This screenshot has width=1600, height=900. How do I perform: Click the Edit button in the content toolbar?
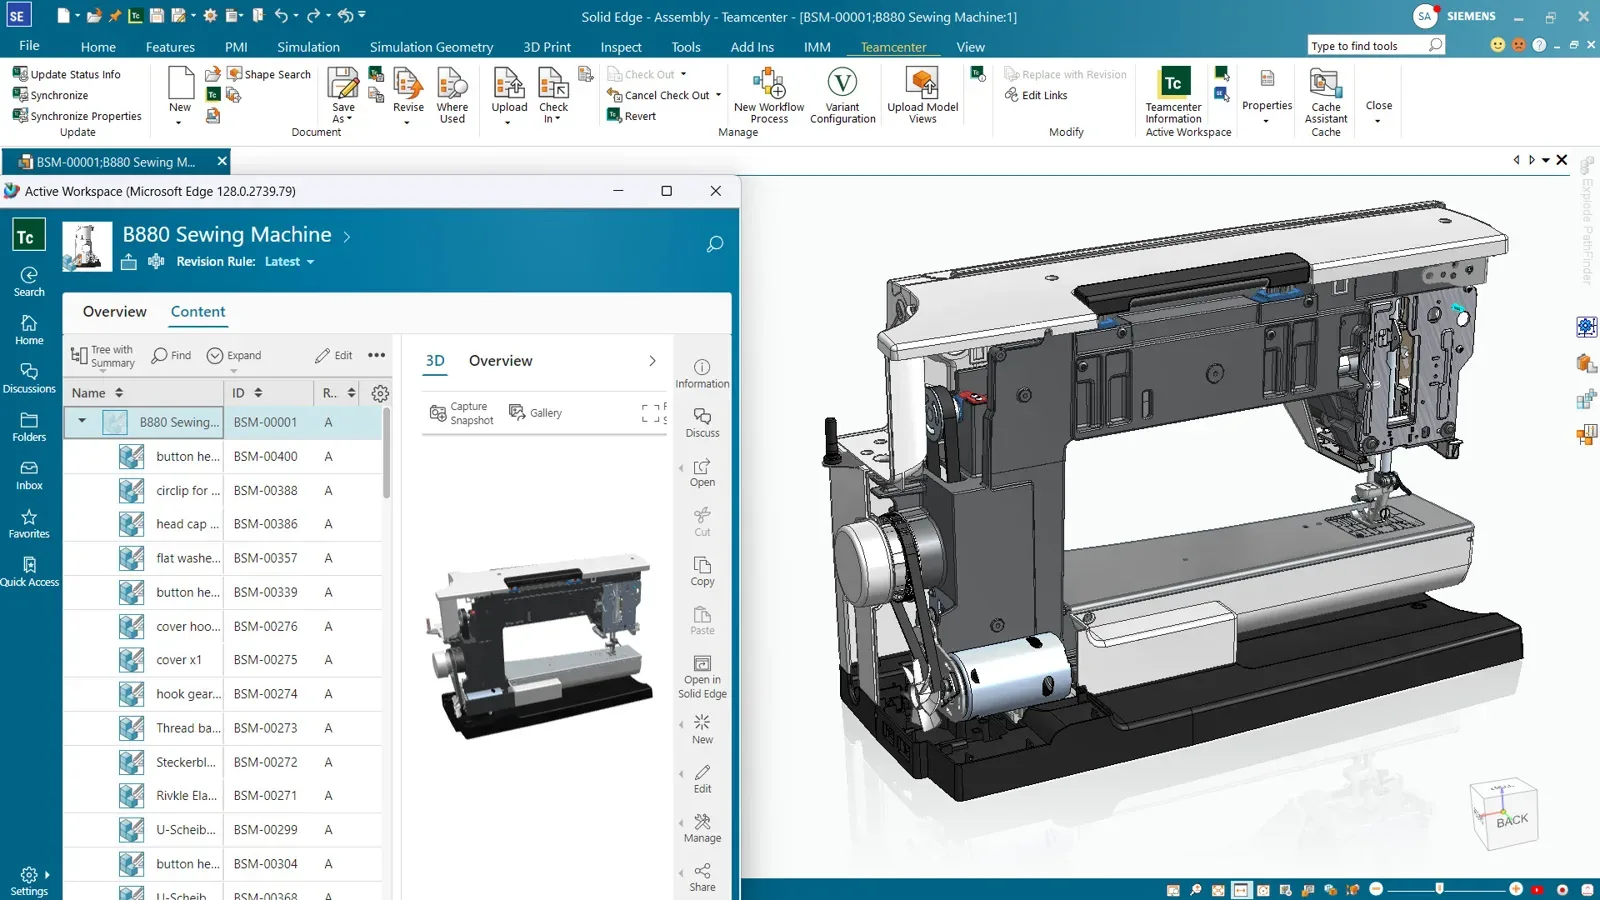point(334,356)
